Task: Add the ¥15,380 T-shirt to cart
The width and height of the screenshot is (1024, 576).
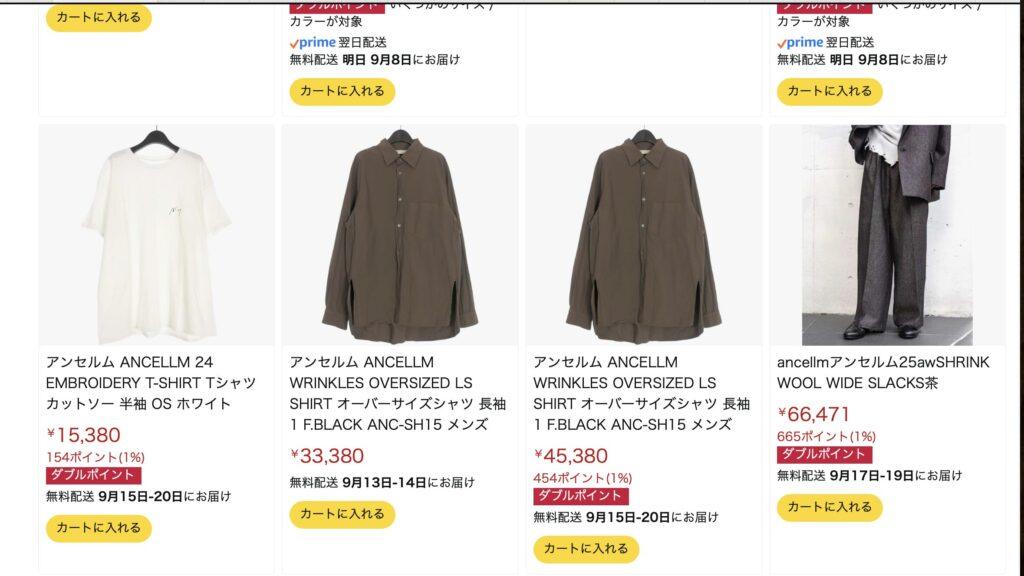Action: coord(99,528)
